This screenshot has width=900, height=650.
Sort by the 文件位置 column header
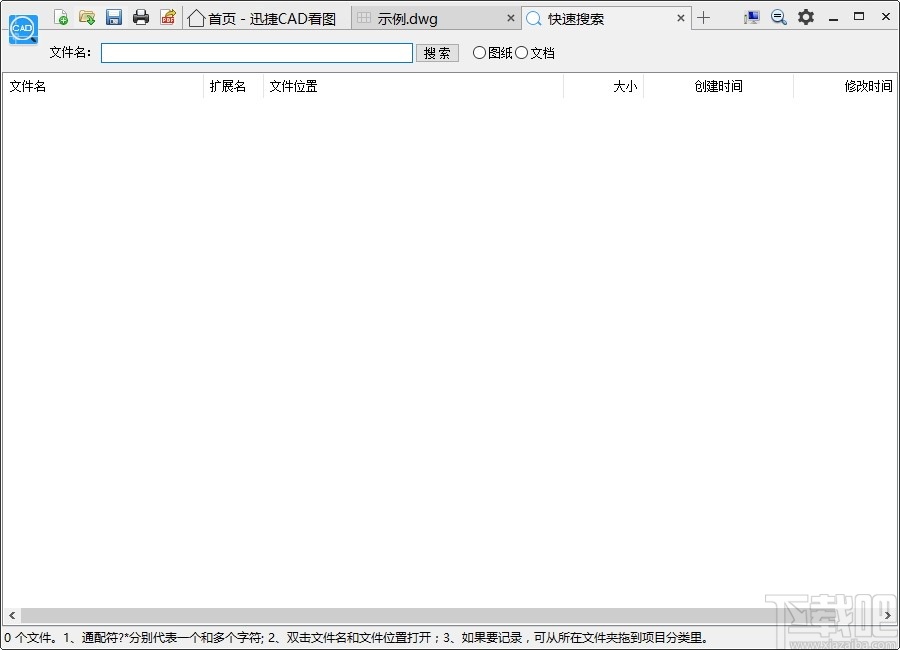[x=413, y=86]
